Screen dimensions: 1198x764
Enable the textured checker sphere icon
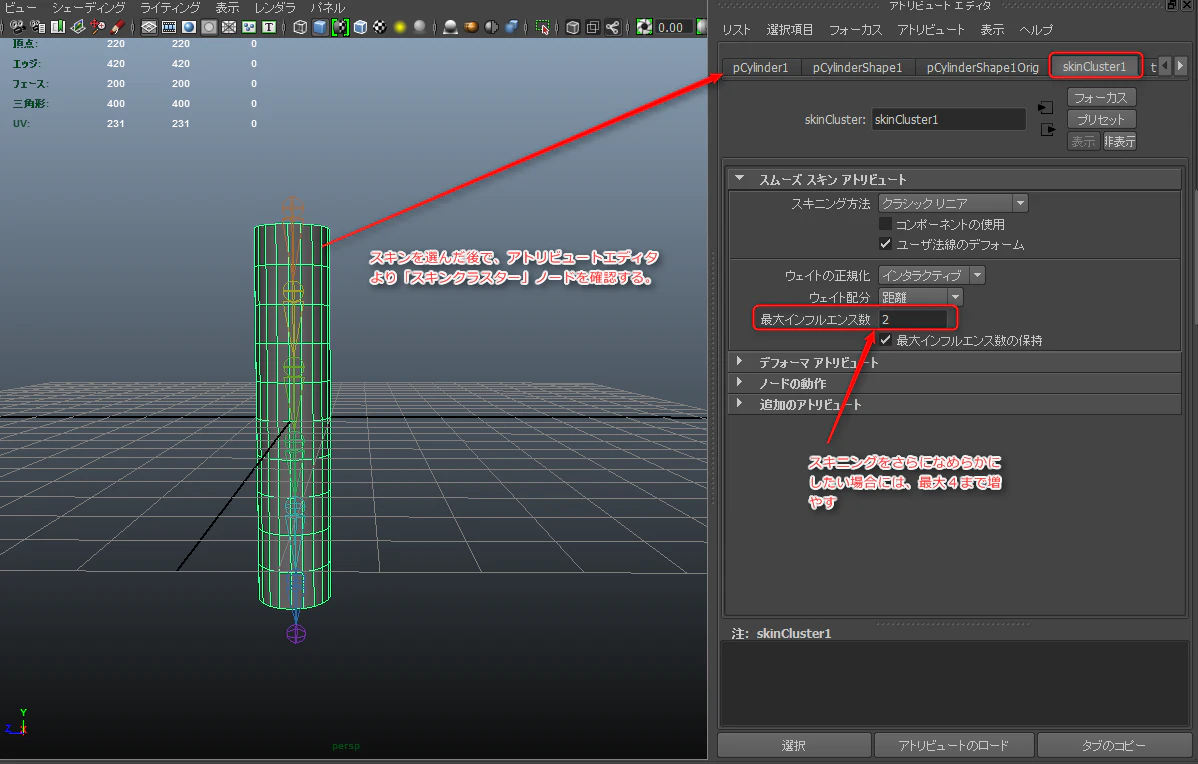click(x=380, y=28)
